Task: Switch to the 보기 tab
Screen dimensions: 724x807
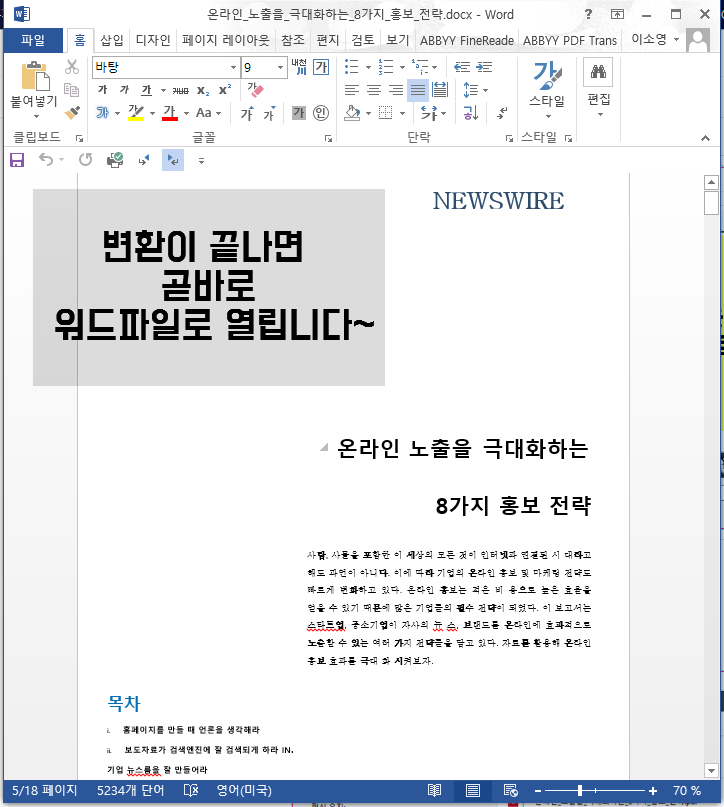Action: click(398, 40)
